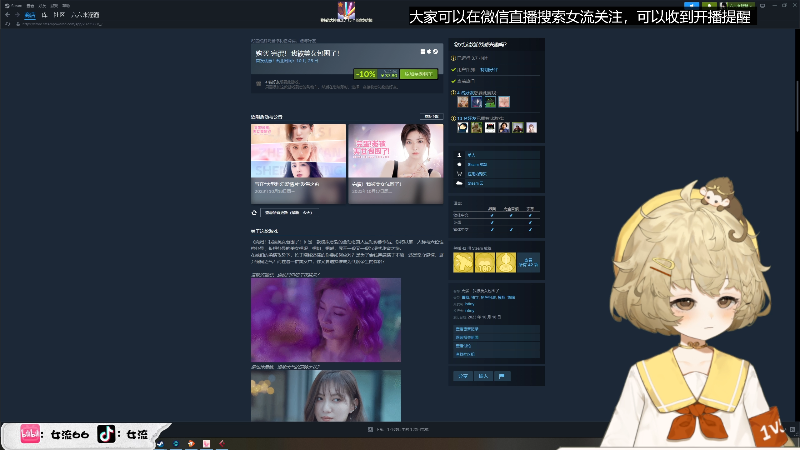The height and width of the screenshot is (450, 800).
Task: Click the flag report button
Action: 502,376
